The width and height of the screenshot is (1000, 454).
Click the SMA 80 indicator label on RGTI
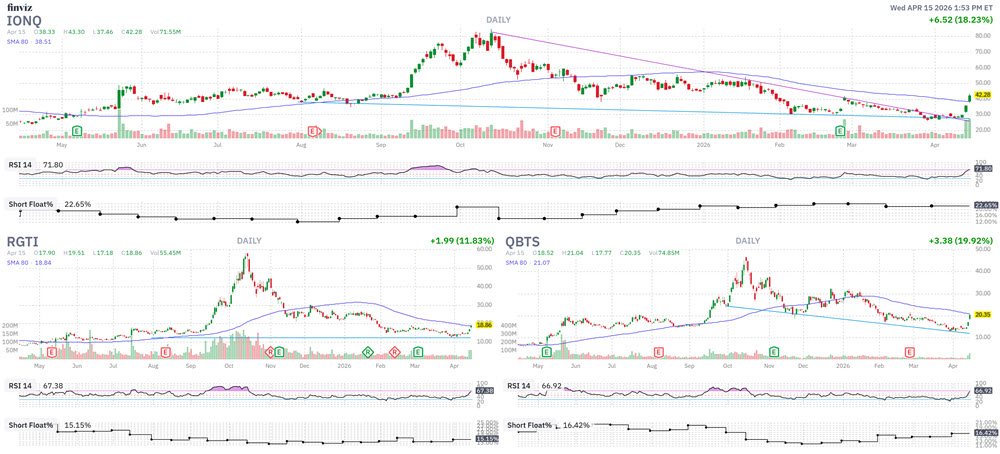tap(21, 263)
